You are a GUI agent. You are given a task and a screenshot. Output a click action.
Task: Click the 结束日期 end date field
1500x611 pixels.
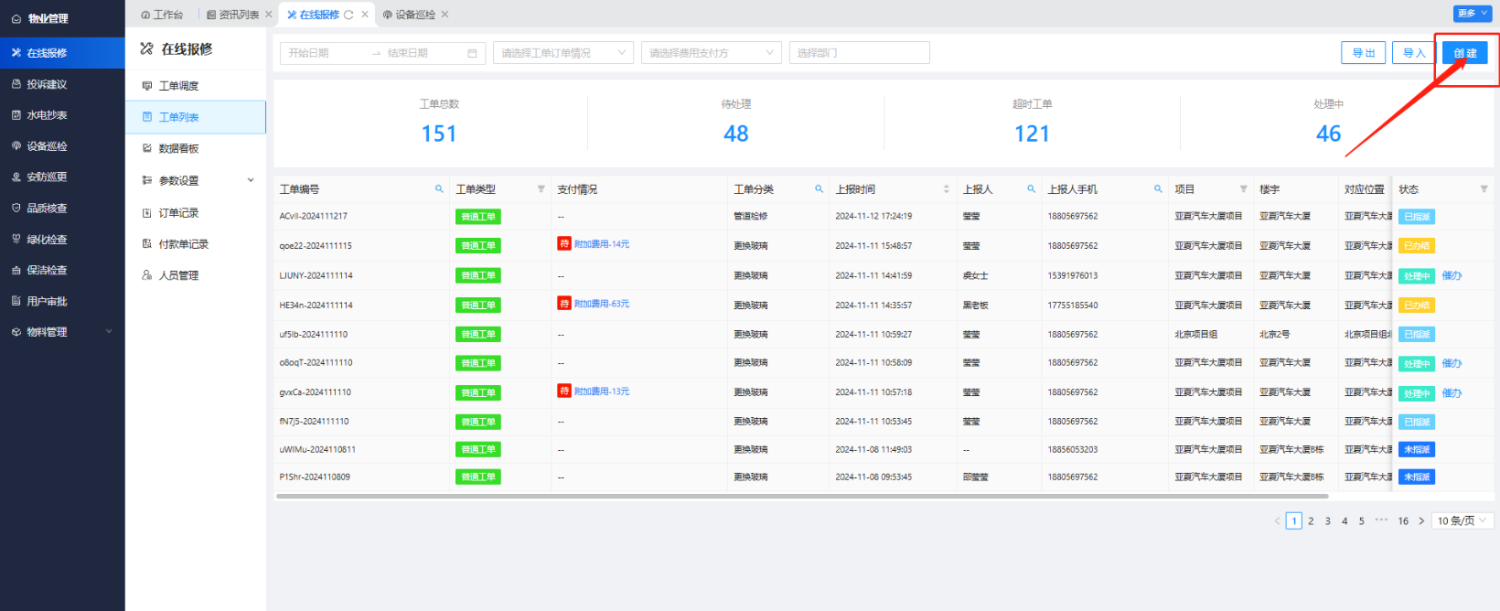422,53
